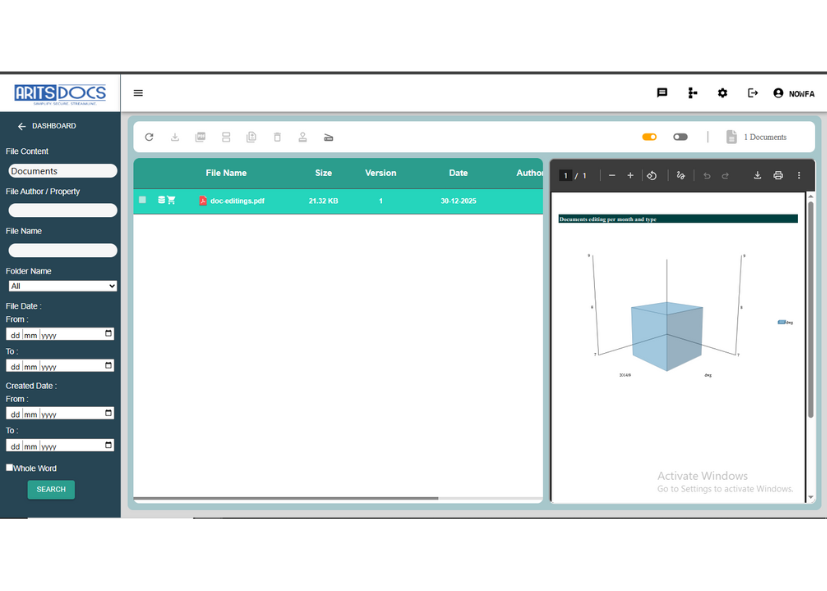827x591 pixels.
Task: Open the chat messages icon
Action: coord(662,93)
